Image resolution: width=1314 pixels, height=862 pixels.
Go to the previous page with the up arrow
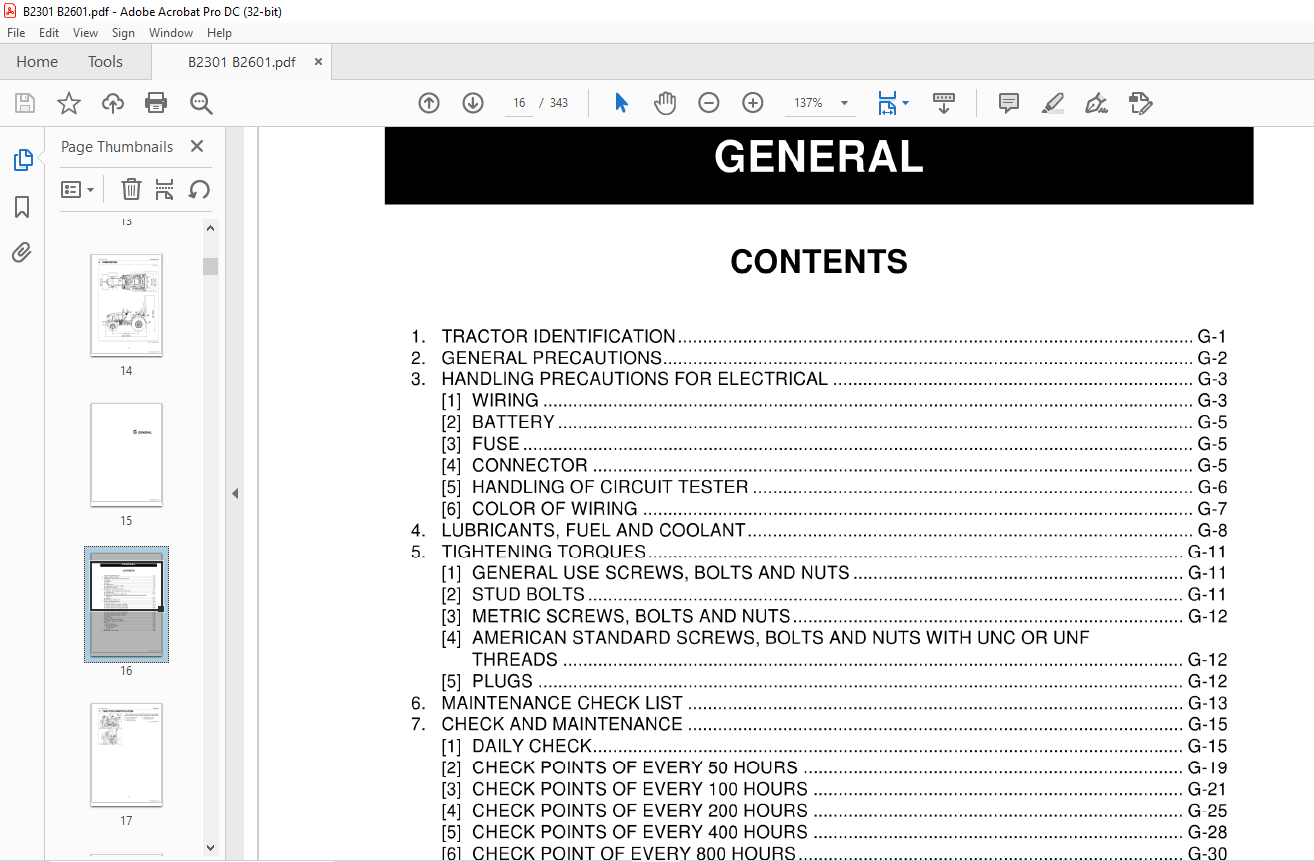point(429,103)
